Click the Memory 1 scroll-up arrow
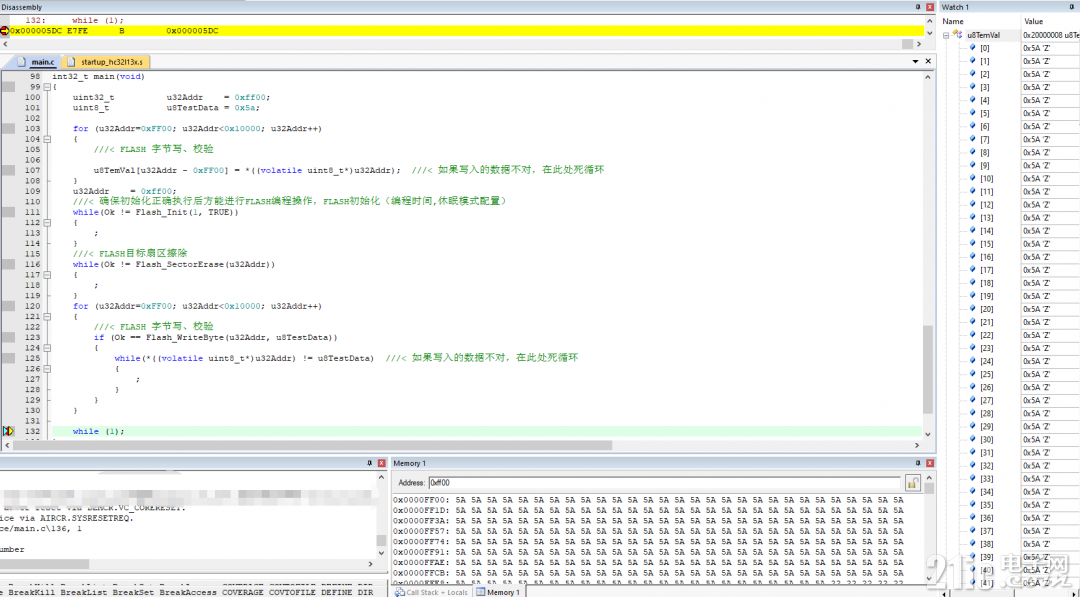The image size is (1080, 597). click(x=930, y=477)
